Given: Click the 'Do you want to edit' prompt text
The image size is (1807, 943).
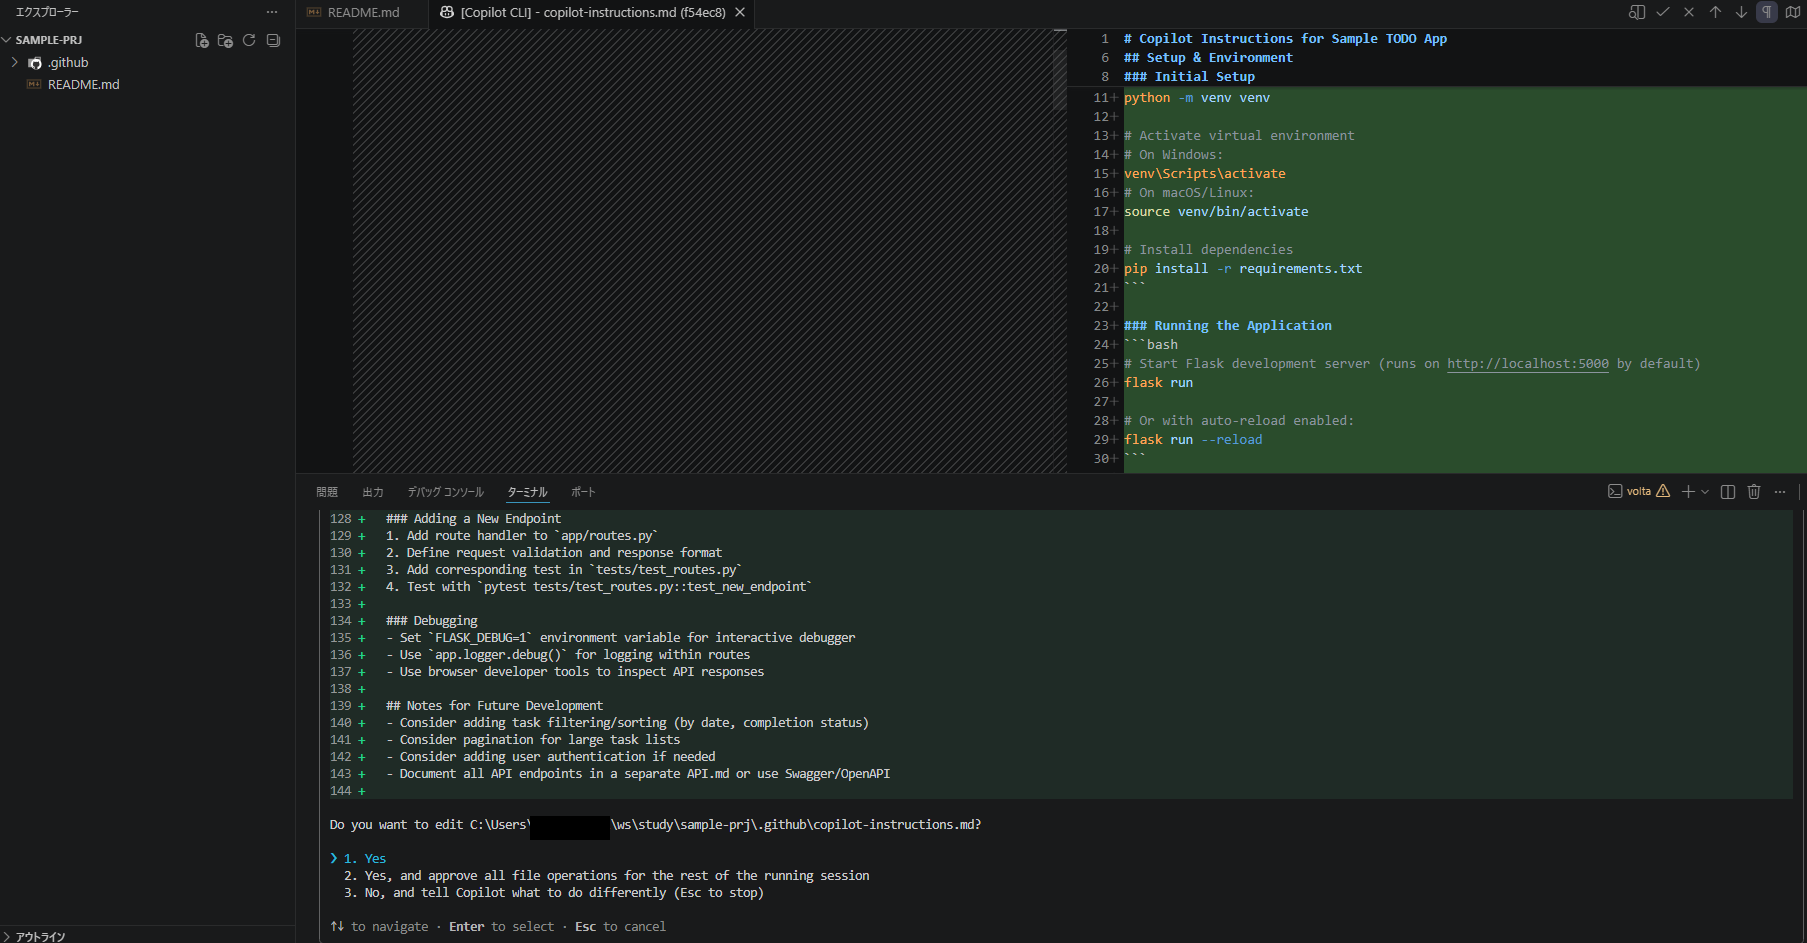Looking at the screenshot, I should 655,825.
